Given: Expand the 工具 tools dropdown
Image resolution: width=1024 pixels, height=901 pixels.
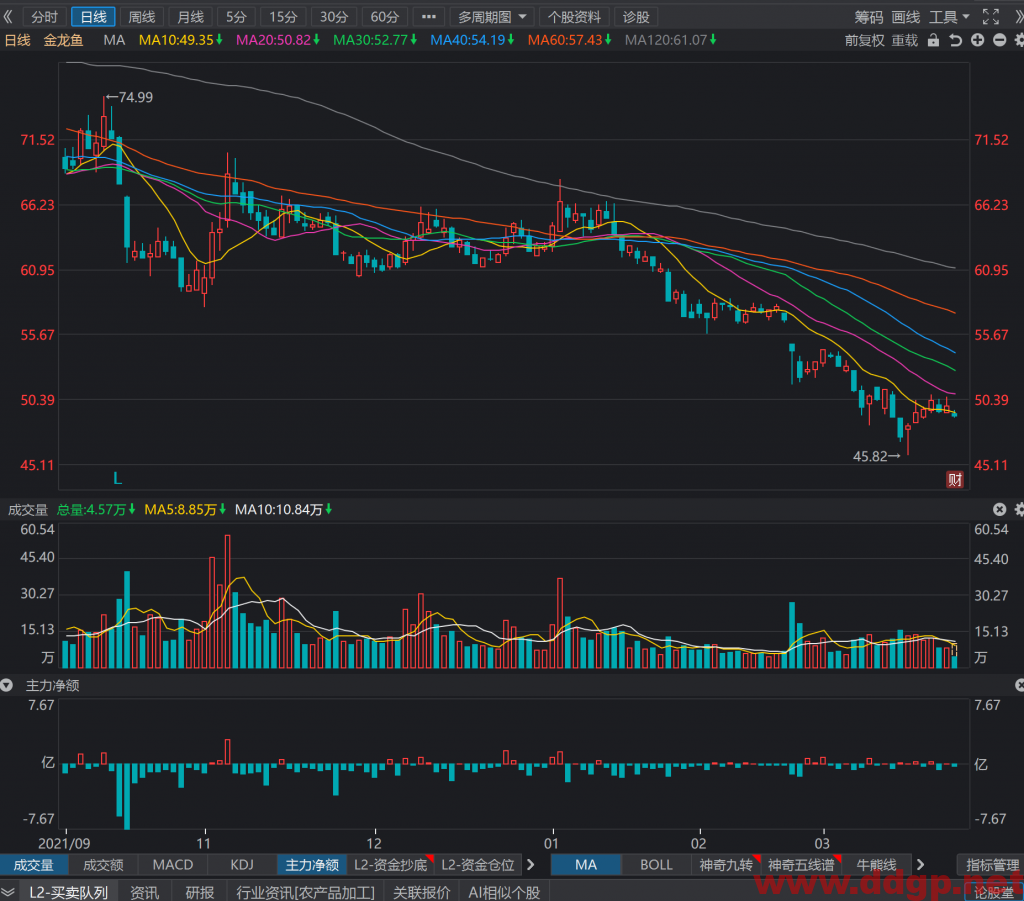Looking at the screenshot, I should pos(949,17).
